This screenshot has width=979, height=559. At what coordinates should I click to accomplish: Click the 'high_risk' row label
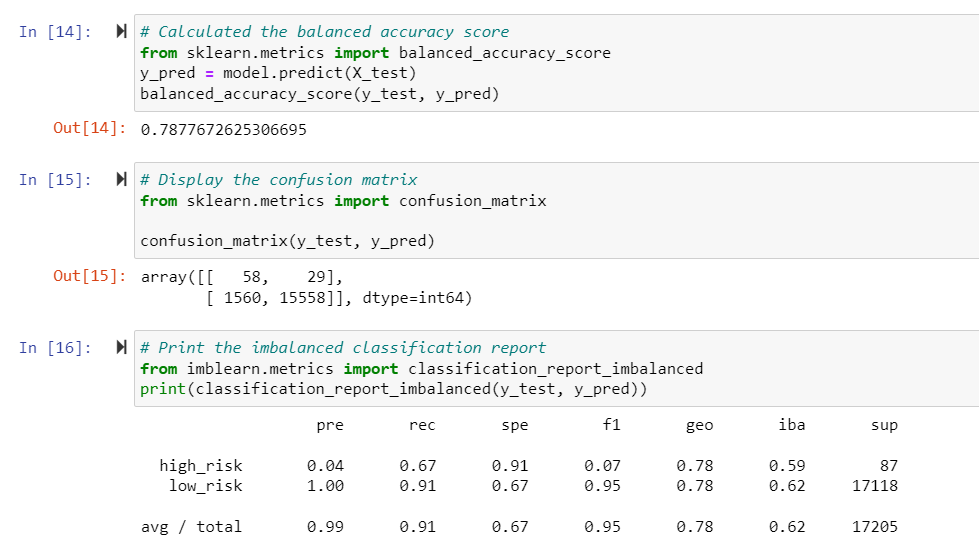[x=200, y=466]
